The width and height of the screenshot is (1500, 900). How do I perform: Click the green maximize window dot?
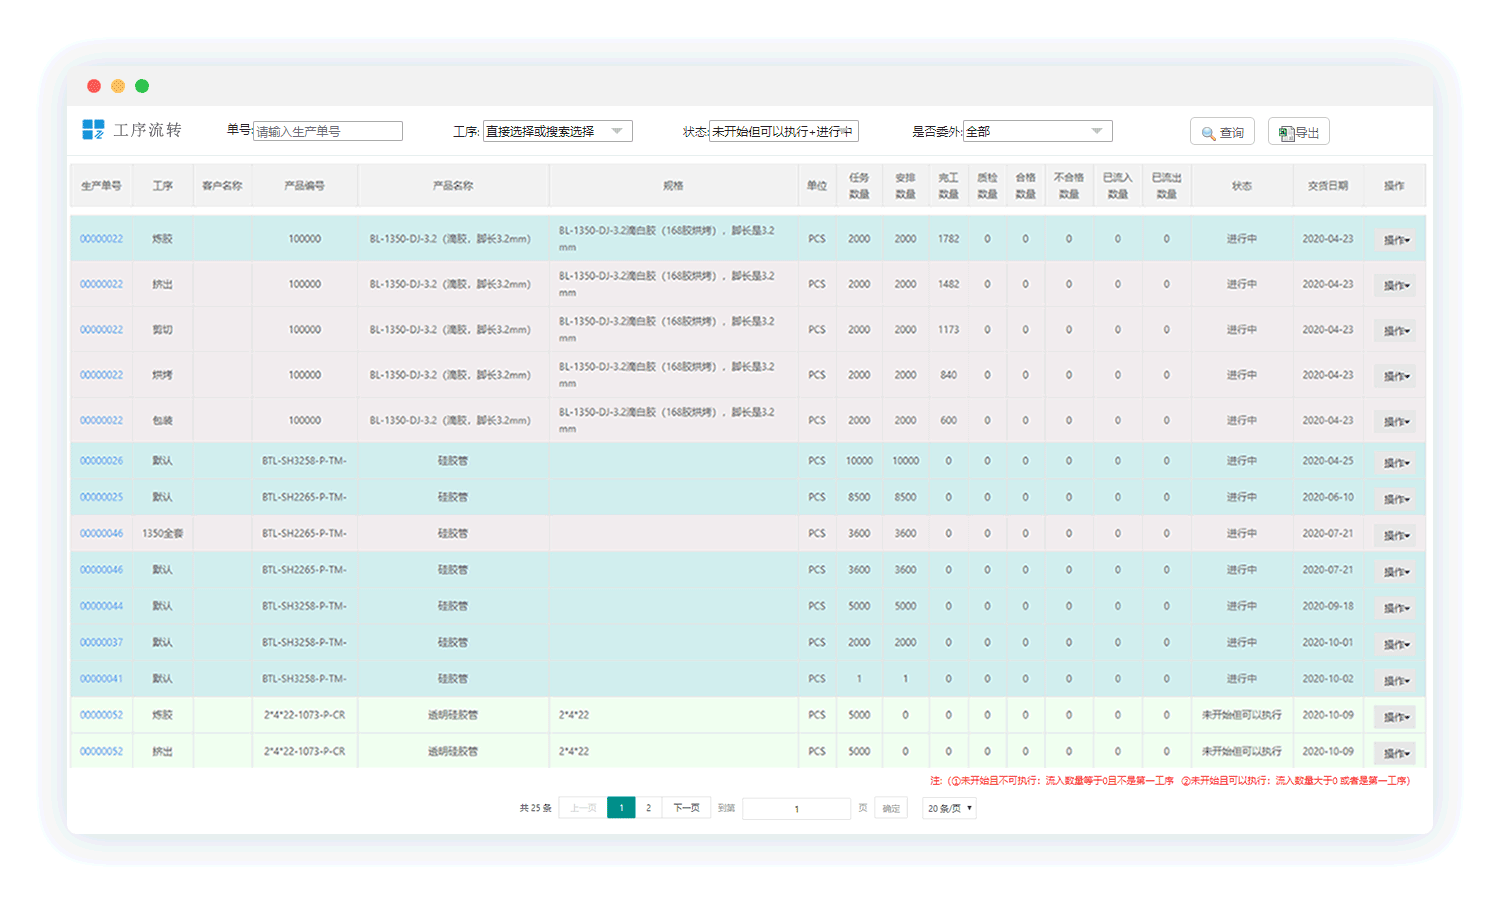(142, 86)
